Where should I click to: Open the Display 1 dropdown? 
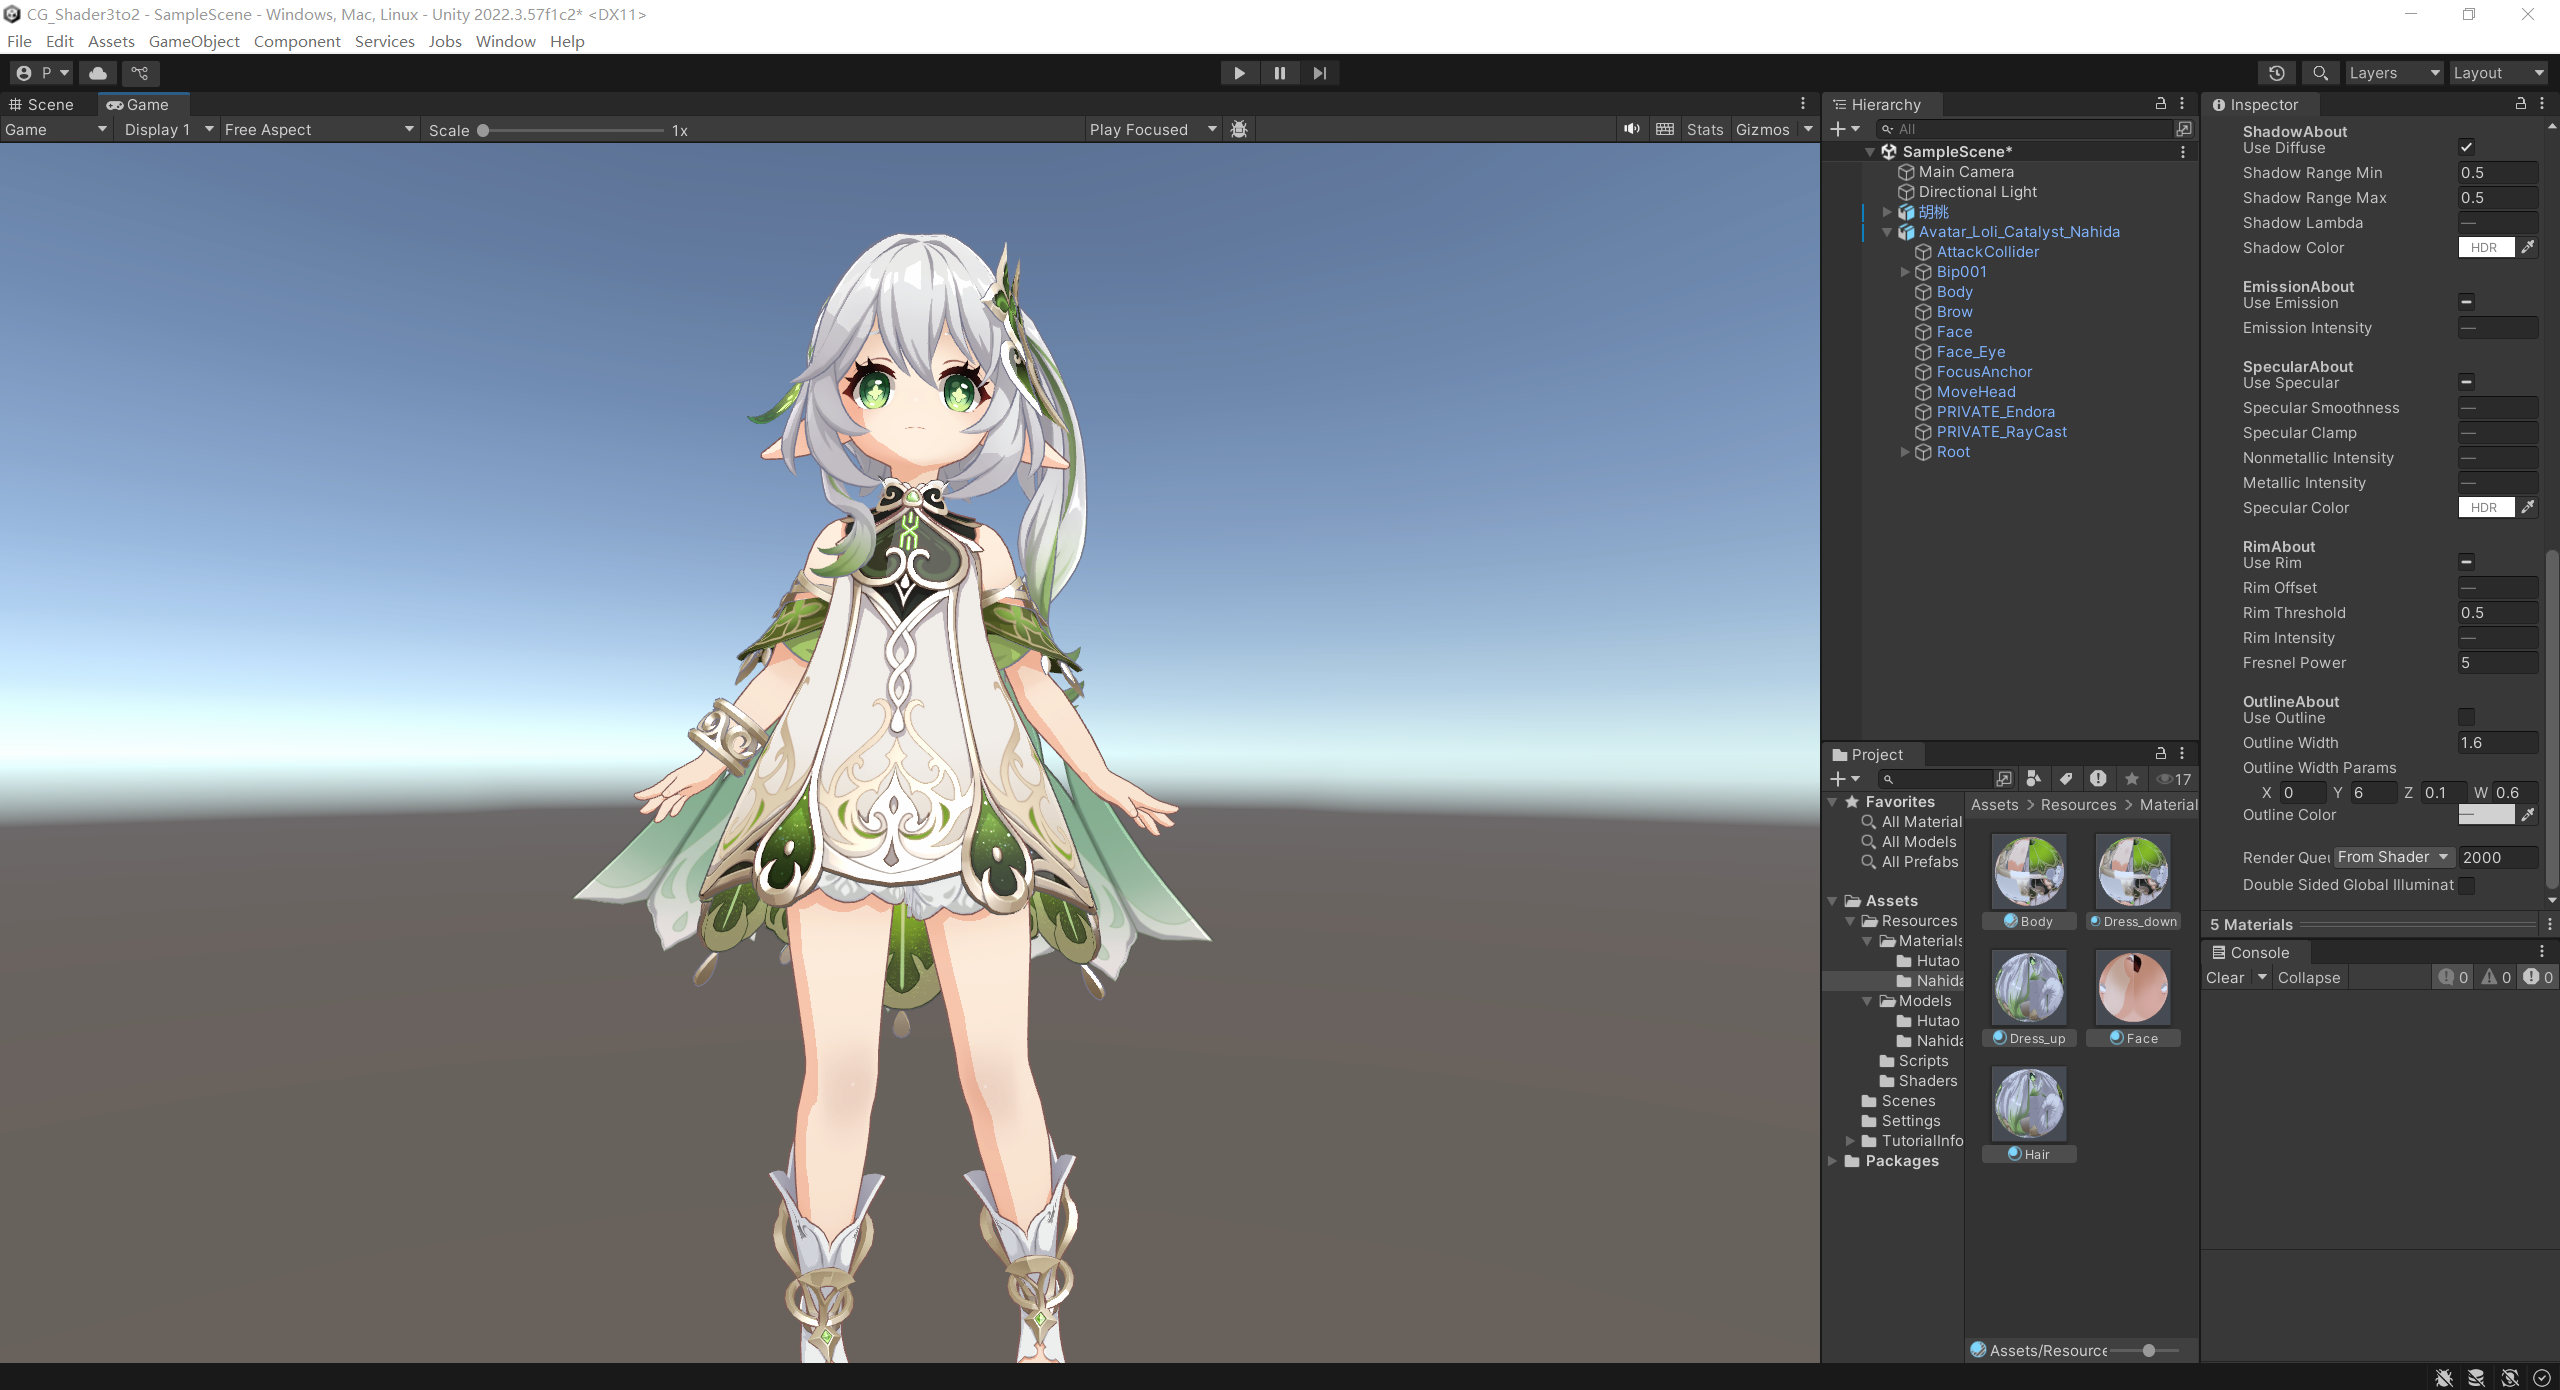(168, 129)
